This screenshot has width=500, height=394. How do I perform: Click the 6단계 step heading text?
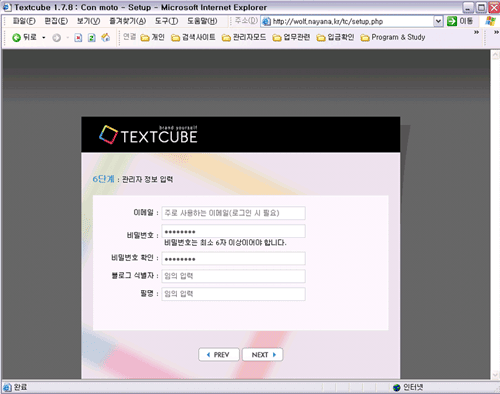coord(103,179)
